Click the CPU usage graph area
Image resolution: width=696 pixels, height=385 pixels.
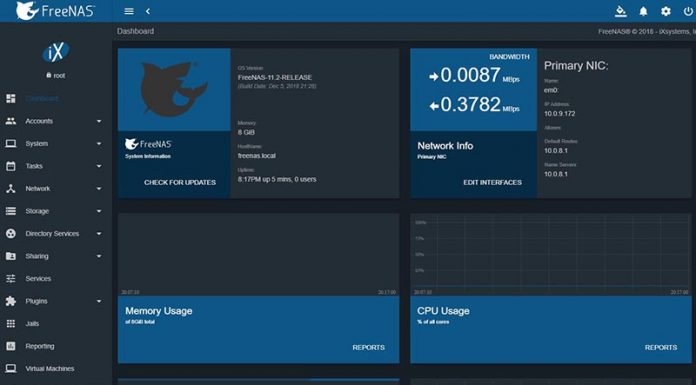click(551, 254)
